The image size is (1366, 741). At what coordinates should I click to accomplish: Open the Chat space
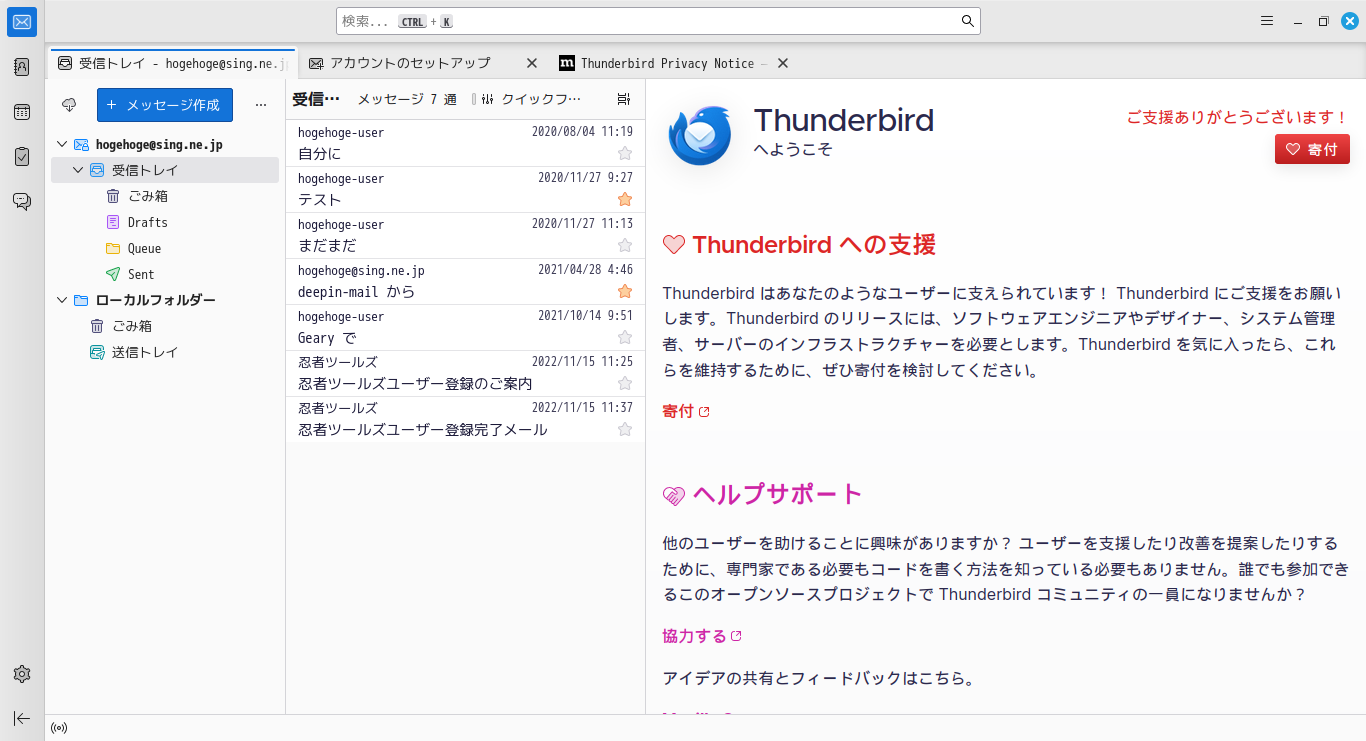(x=22, y=201)
